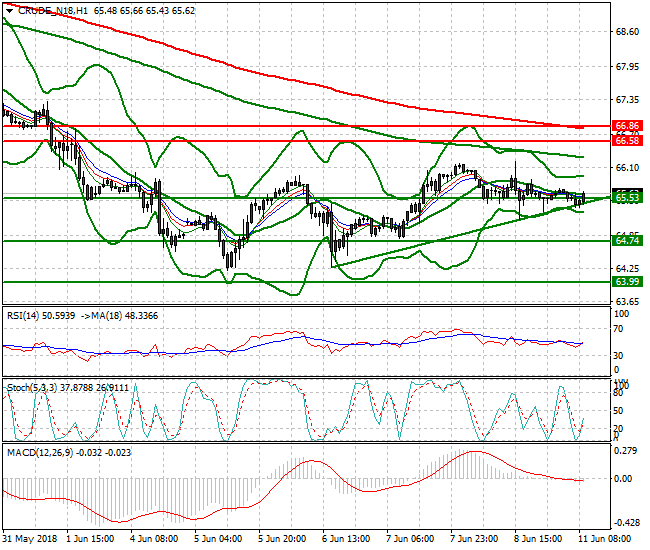Click the 31 May 2018 date label

click(31, 539)
